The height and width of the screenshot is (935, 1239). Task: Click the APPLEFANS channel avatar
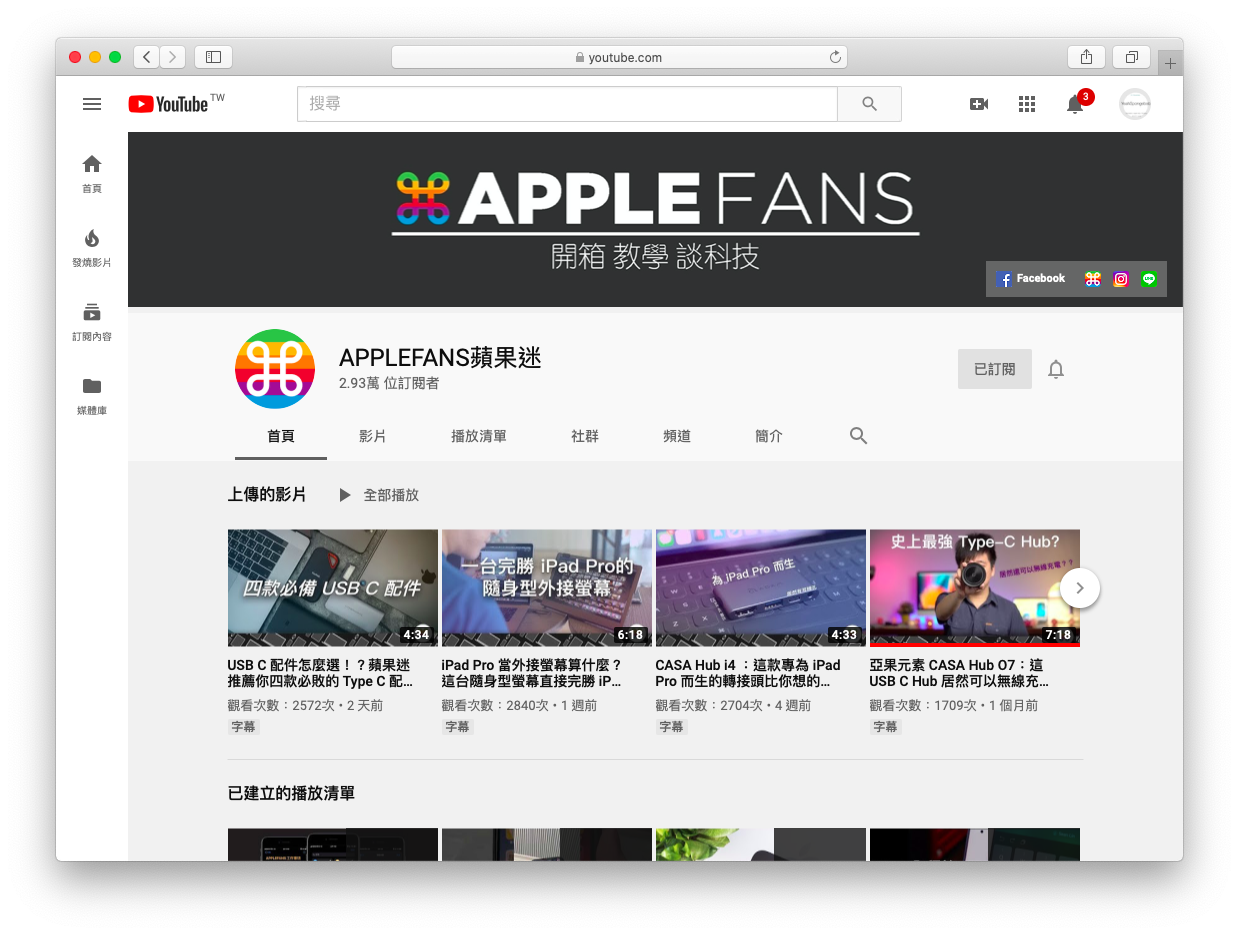coord(275,369)
